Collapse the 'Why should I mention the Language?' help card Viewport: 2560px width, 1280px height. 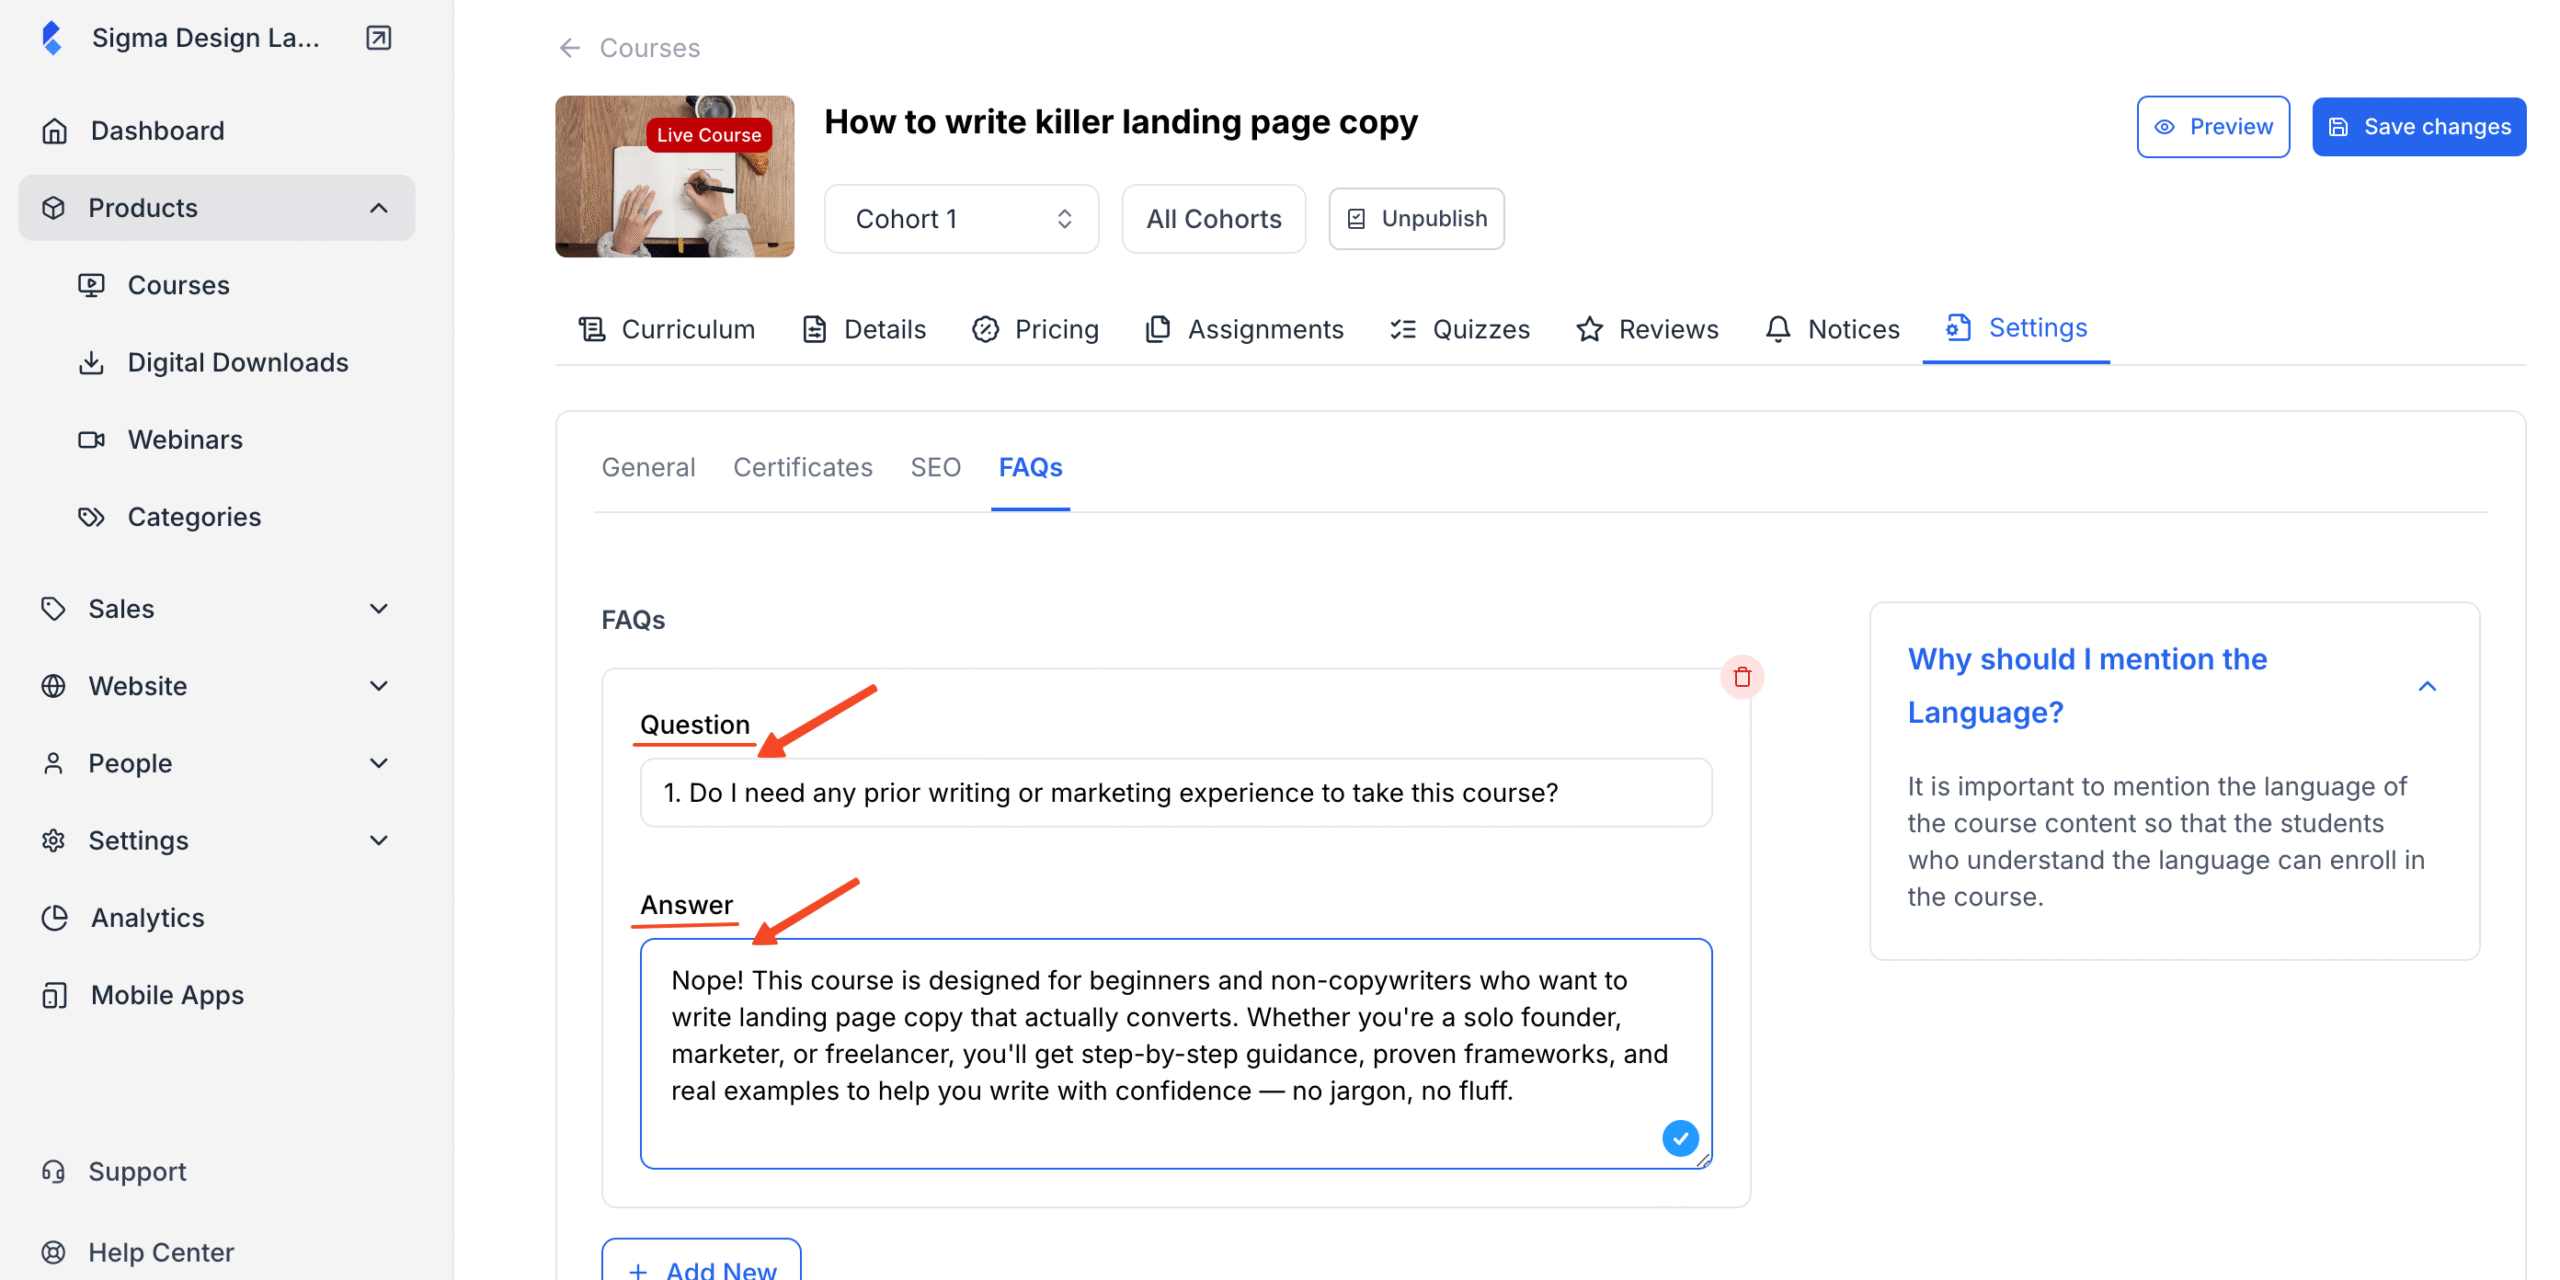tap(2426, 686)
